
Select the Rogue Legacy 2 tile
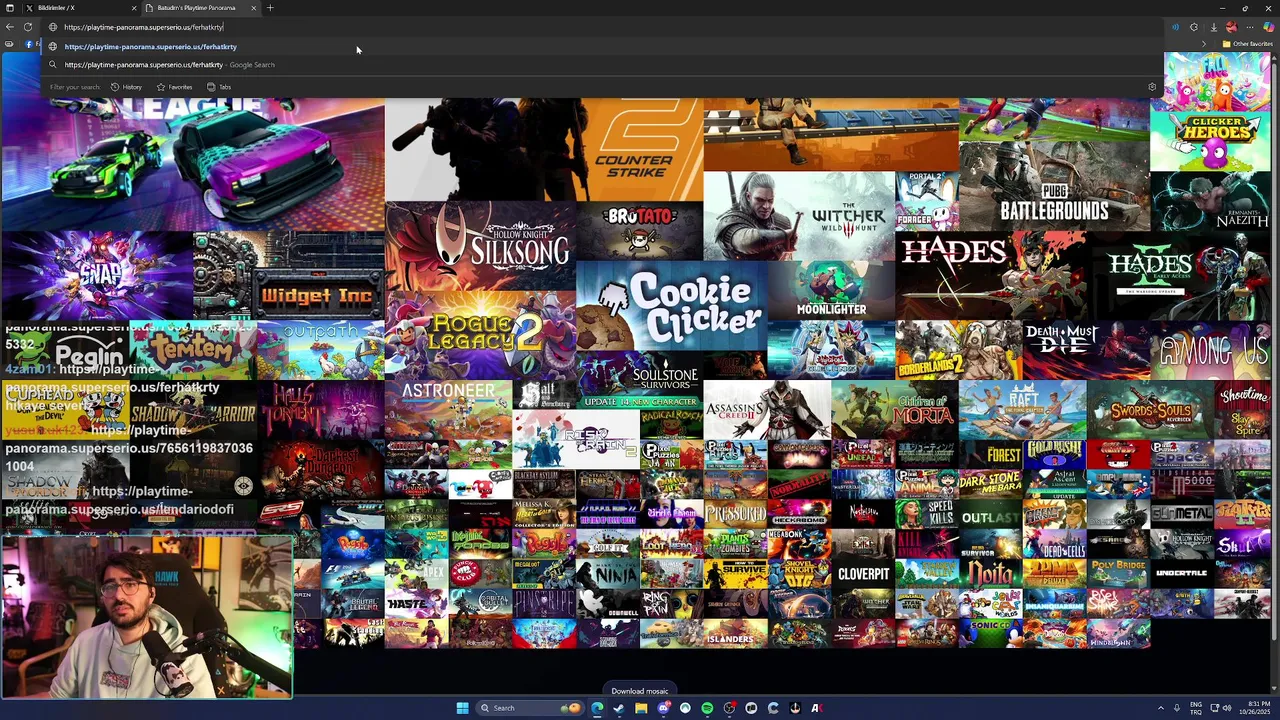point(480,336)
